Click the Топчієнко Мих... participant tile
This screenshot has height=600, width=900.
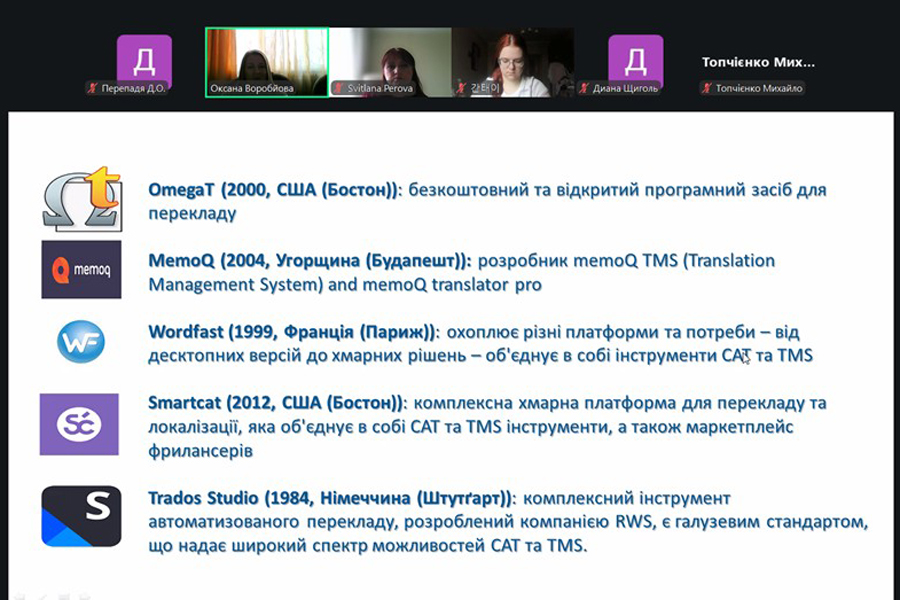point(758,62)
